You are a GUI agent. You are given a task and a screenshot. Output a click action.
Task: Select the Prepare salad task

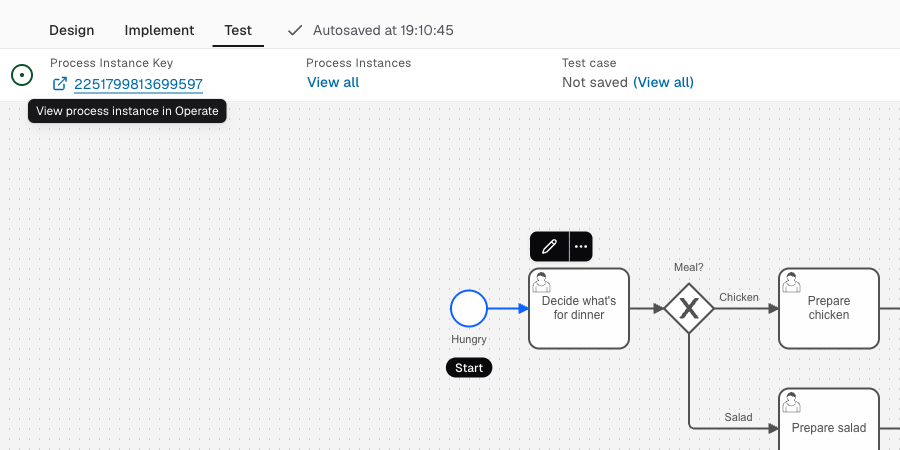(x=829, y=419)
